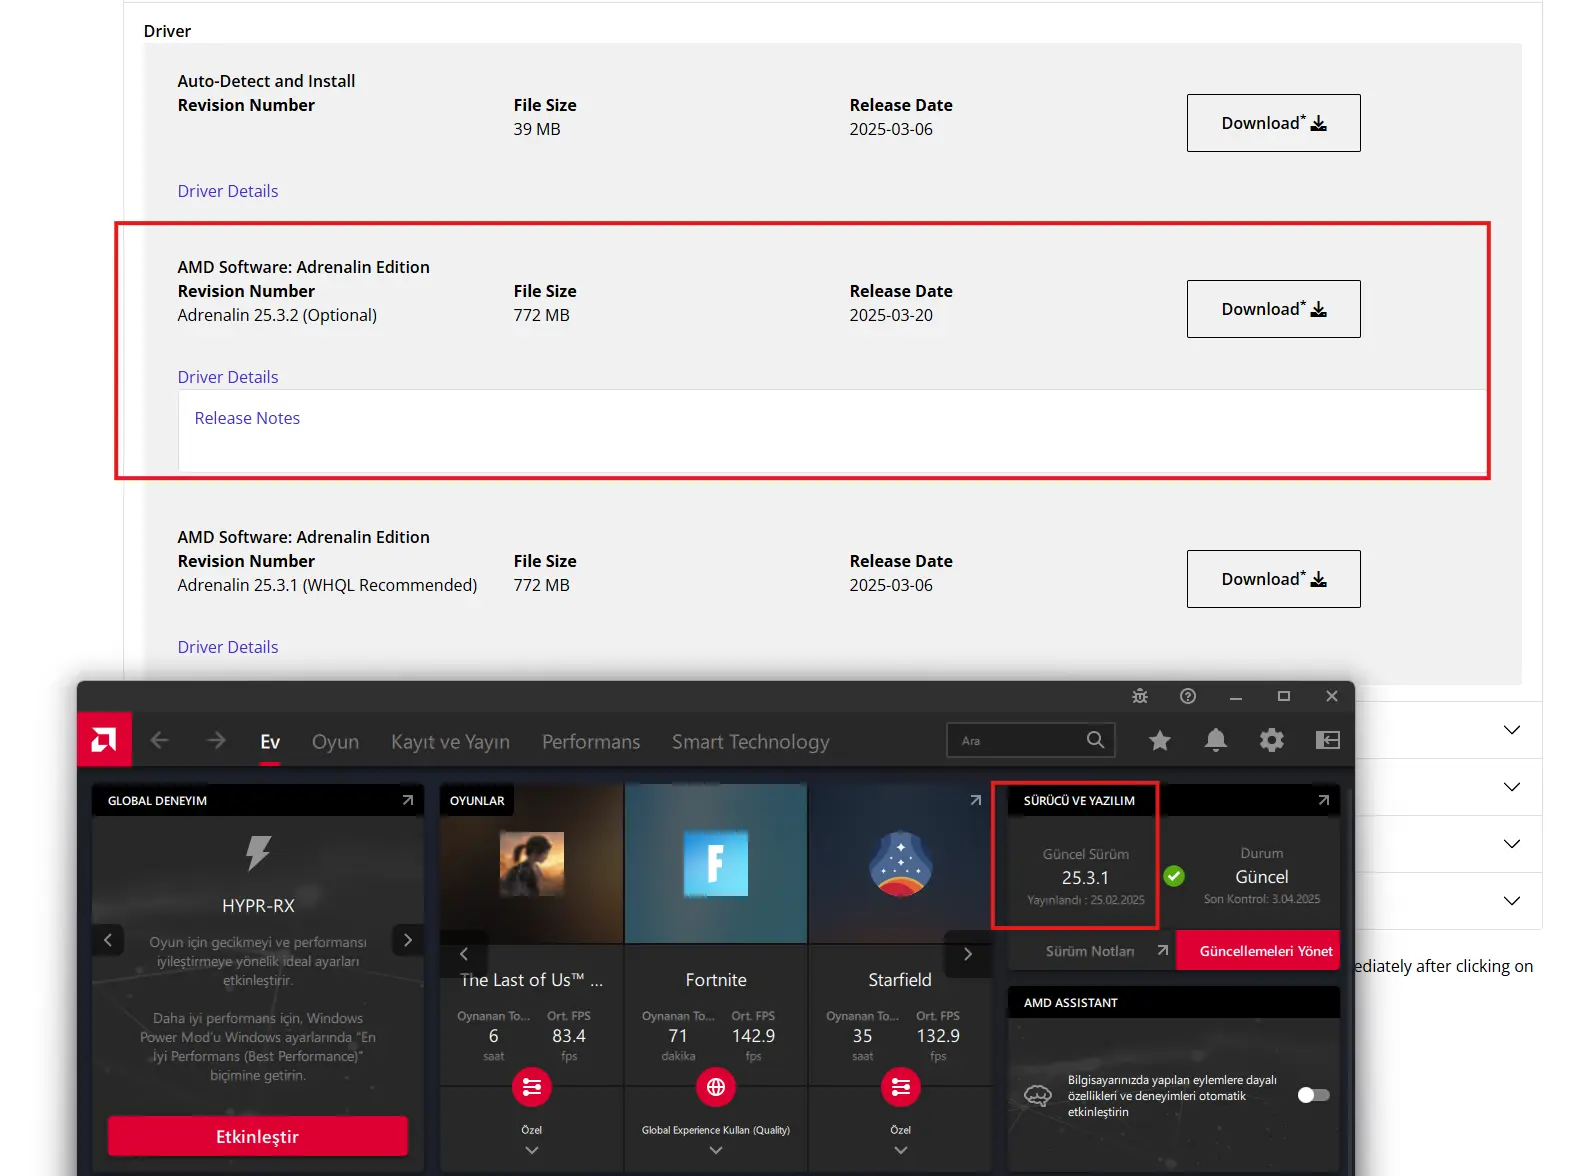Expand the second collapsed web page section chevron
Screen dimensions: 1583x1176
point(1512,787)
